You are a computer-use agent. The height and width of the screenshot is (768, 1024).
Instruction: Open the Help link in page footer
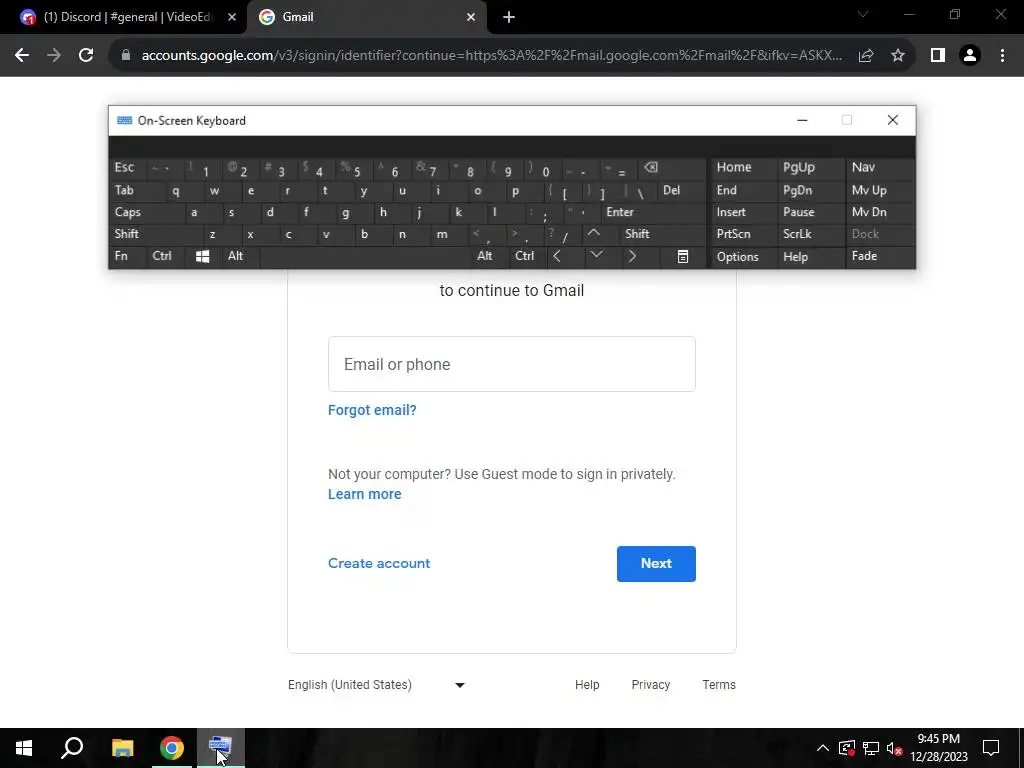587,685
